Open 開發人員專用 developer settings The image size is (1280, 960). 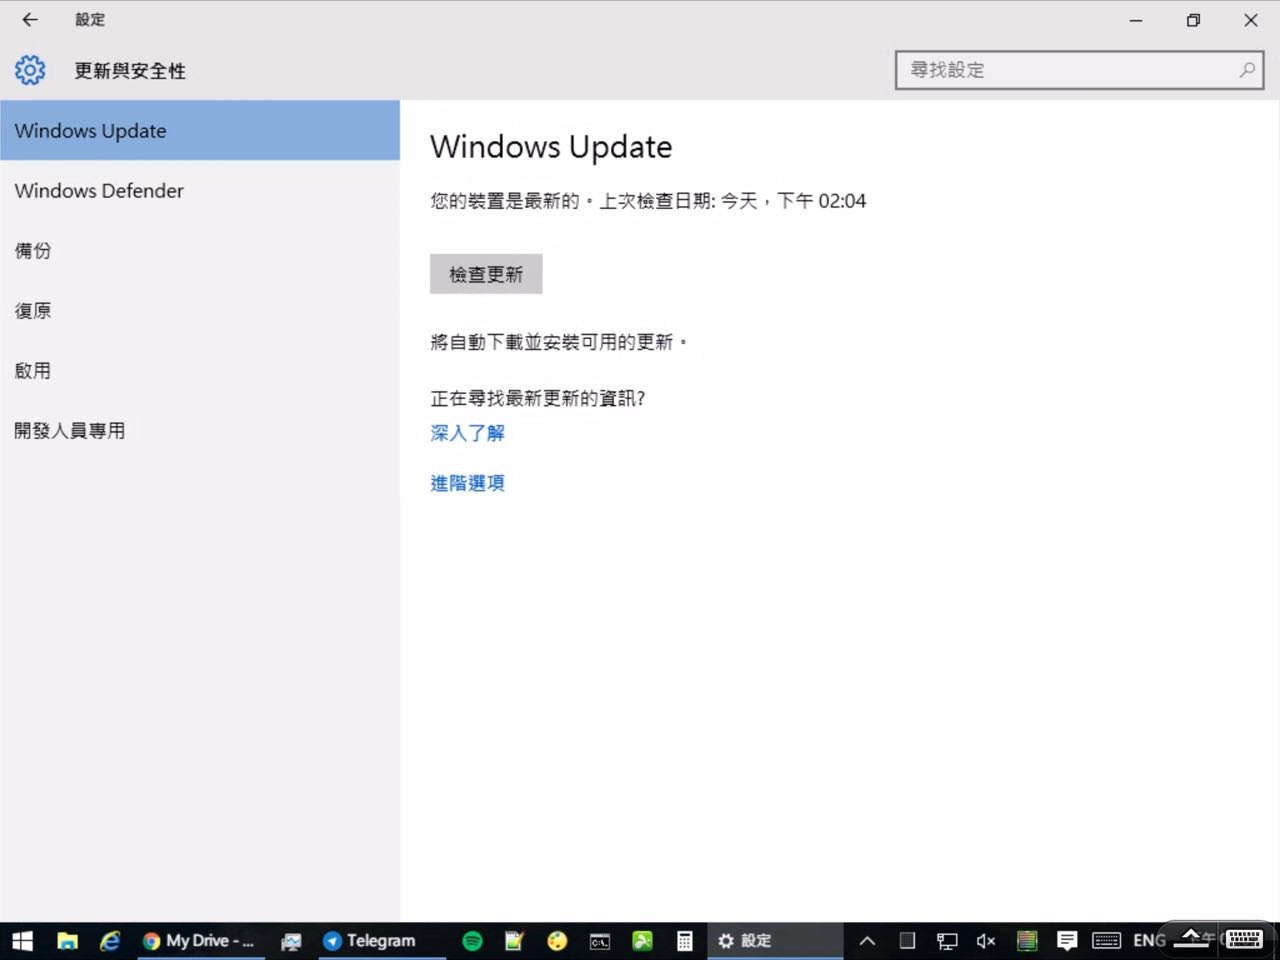(200, 430)
